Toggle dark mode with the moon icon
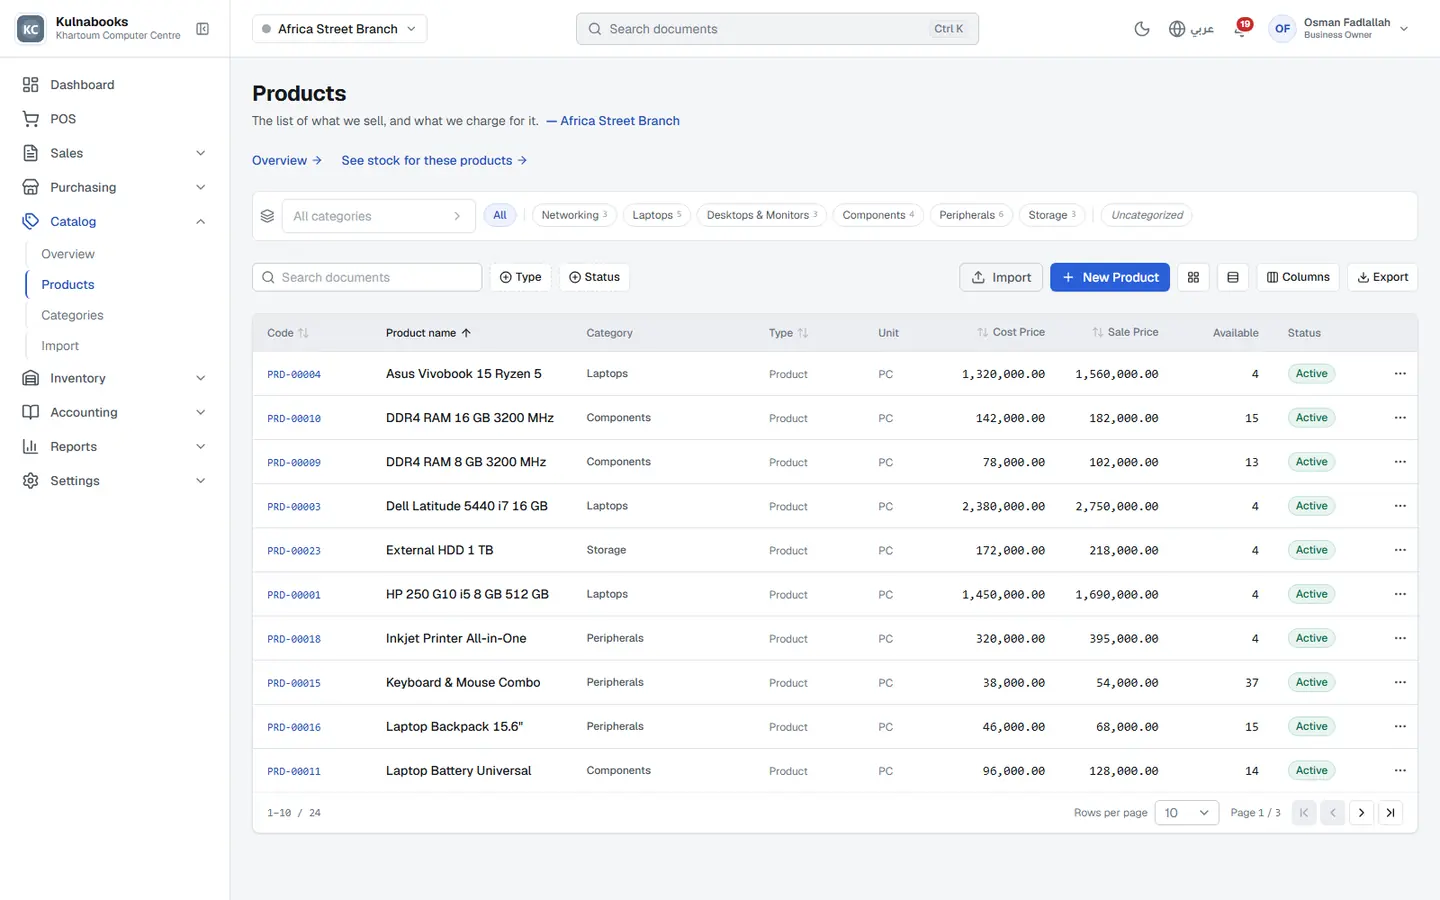1440x900 pixels. (1141, 29)
